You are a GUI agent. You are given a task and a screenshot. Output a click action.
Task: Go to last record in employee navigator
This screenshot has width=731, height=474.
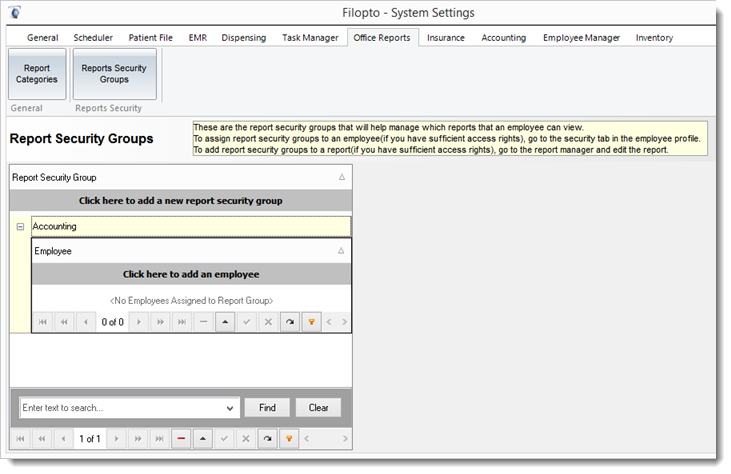182,322
